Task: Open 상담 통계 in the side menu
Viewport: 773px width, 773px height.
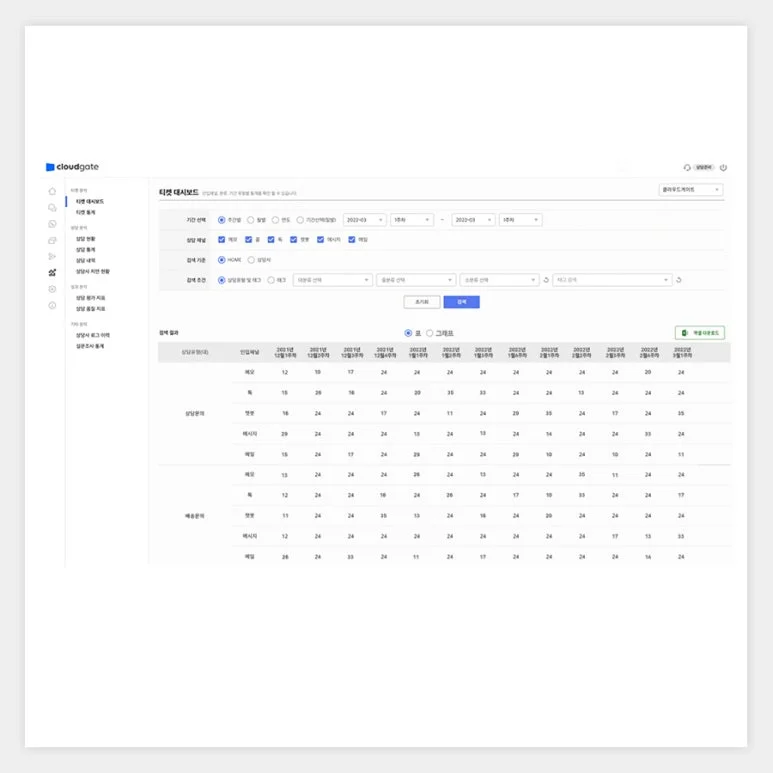Action: pos(85,250)
